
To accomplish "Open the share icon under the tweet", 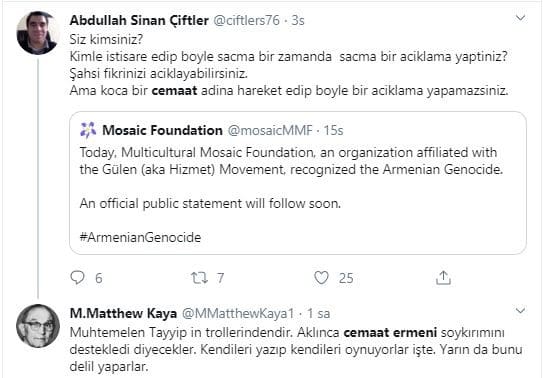I will (443, 277).
